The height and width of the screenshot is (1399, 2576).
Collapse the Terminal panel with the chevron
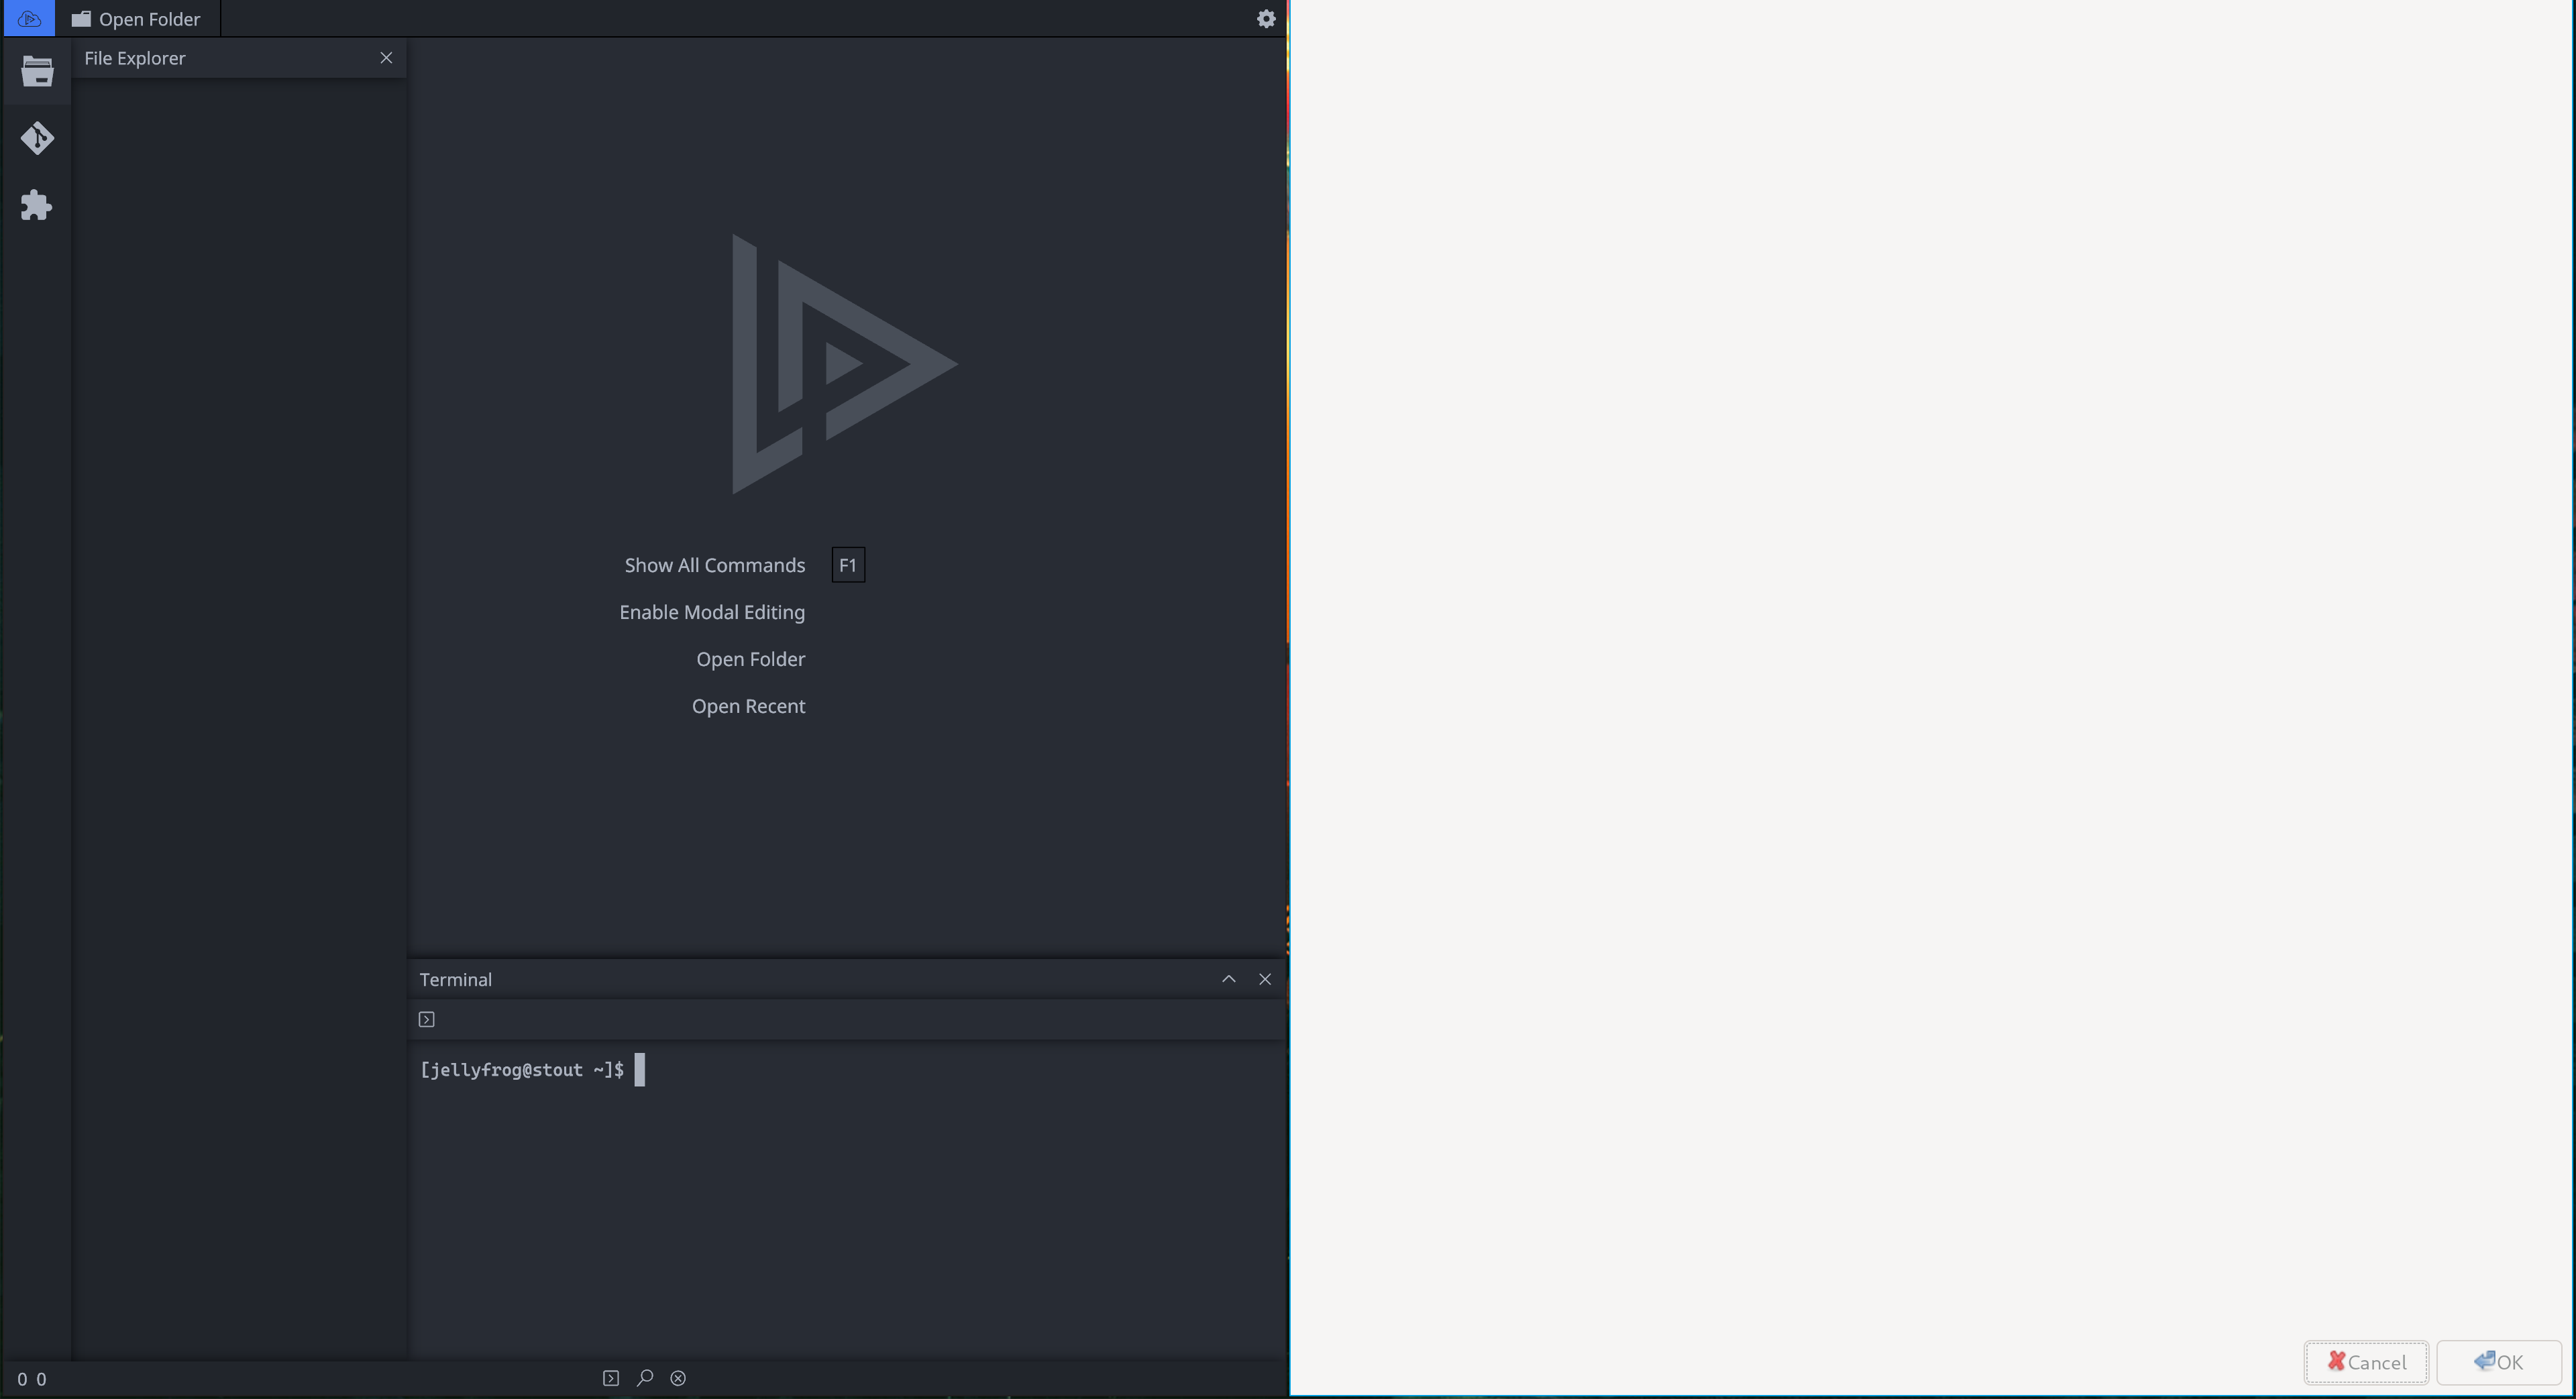[1228, 979]
